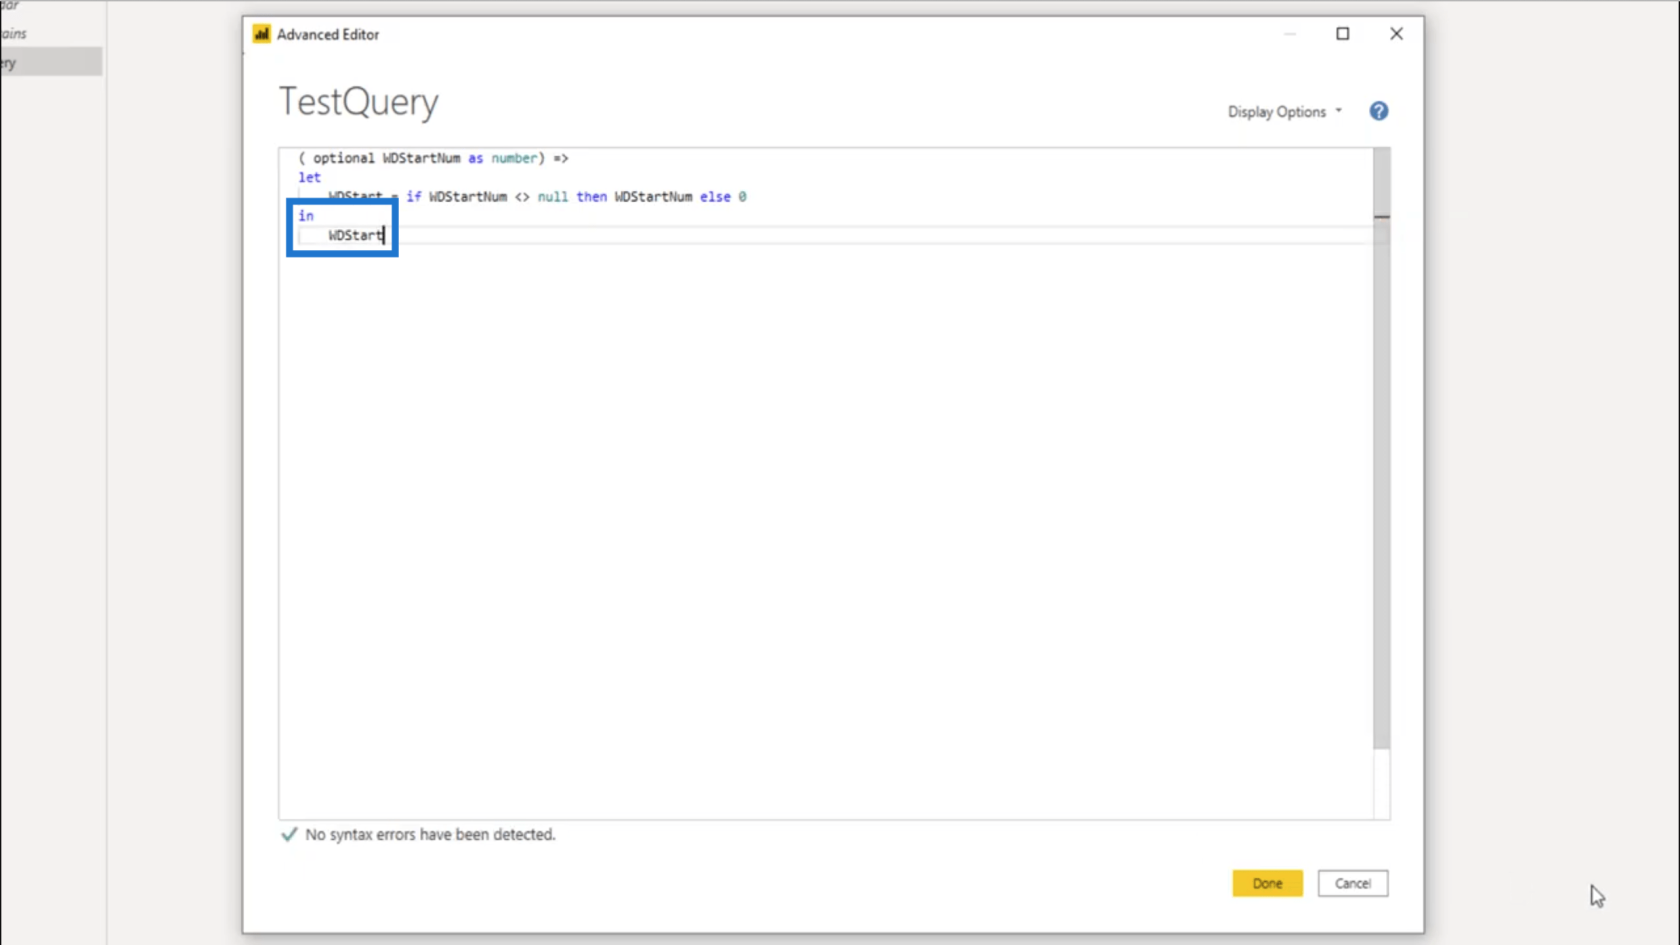The width and height of the screenshot is (1680, 945).
Task: Open the Display Options dropdown
Action: click(x=1285, y=112)
